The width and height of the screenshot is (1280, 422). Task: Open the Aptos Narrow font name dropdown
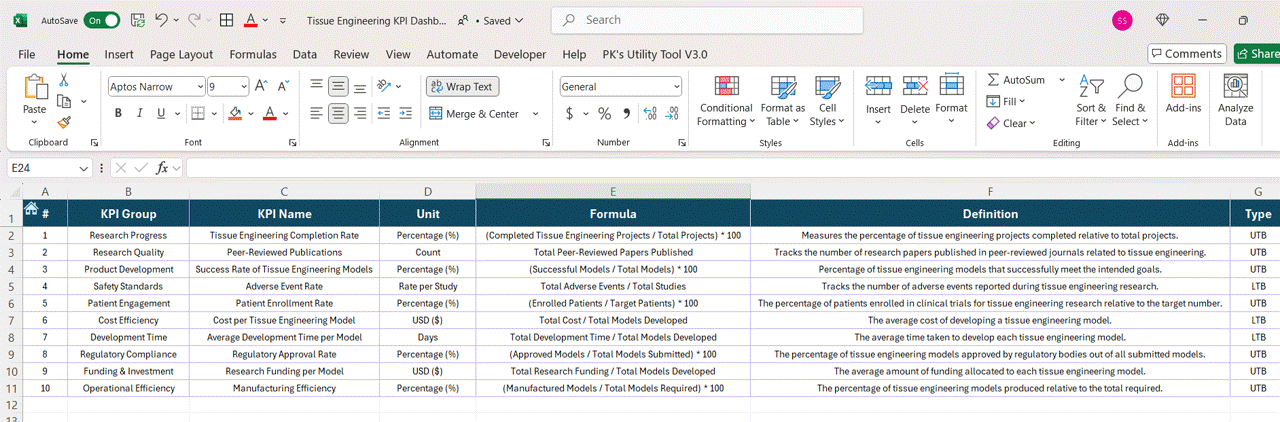click(x=198, y=87)
